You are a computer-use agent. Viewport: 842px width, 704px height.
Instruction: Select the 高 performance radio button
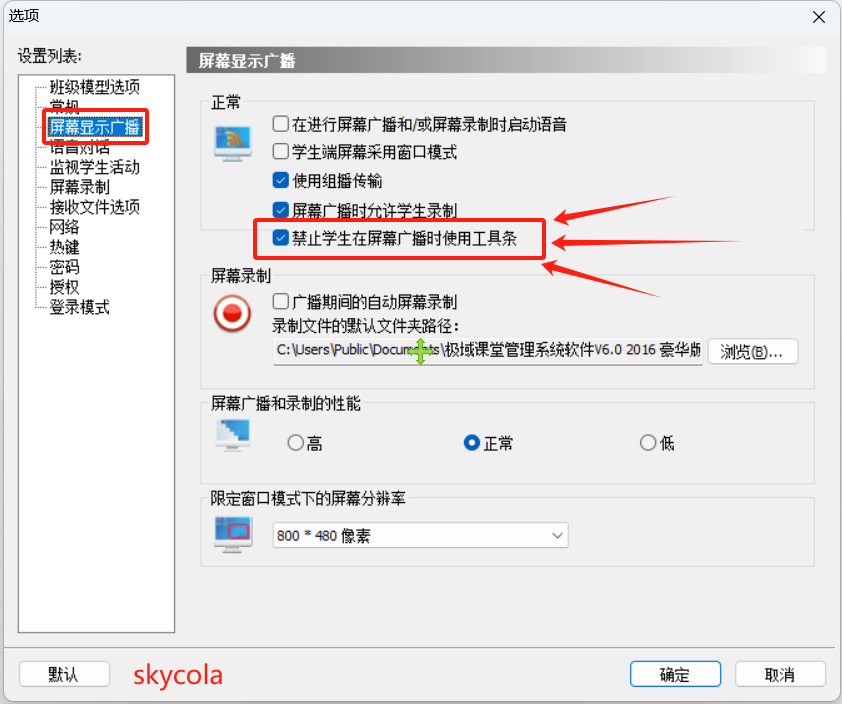[295, 443]
